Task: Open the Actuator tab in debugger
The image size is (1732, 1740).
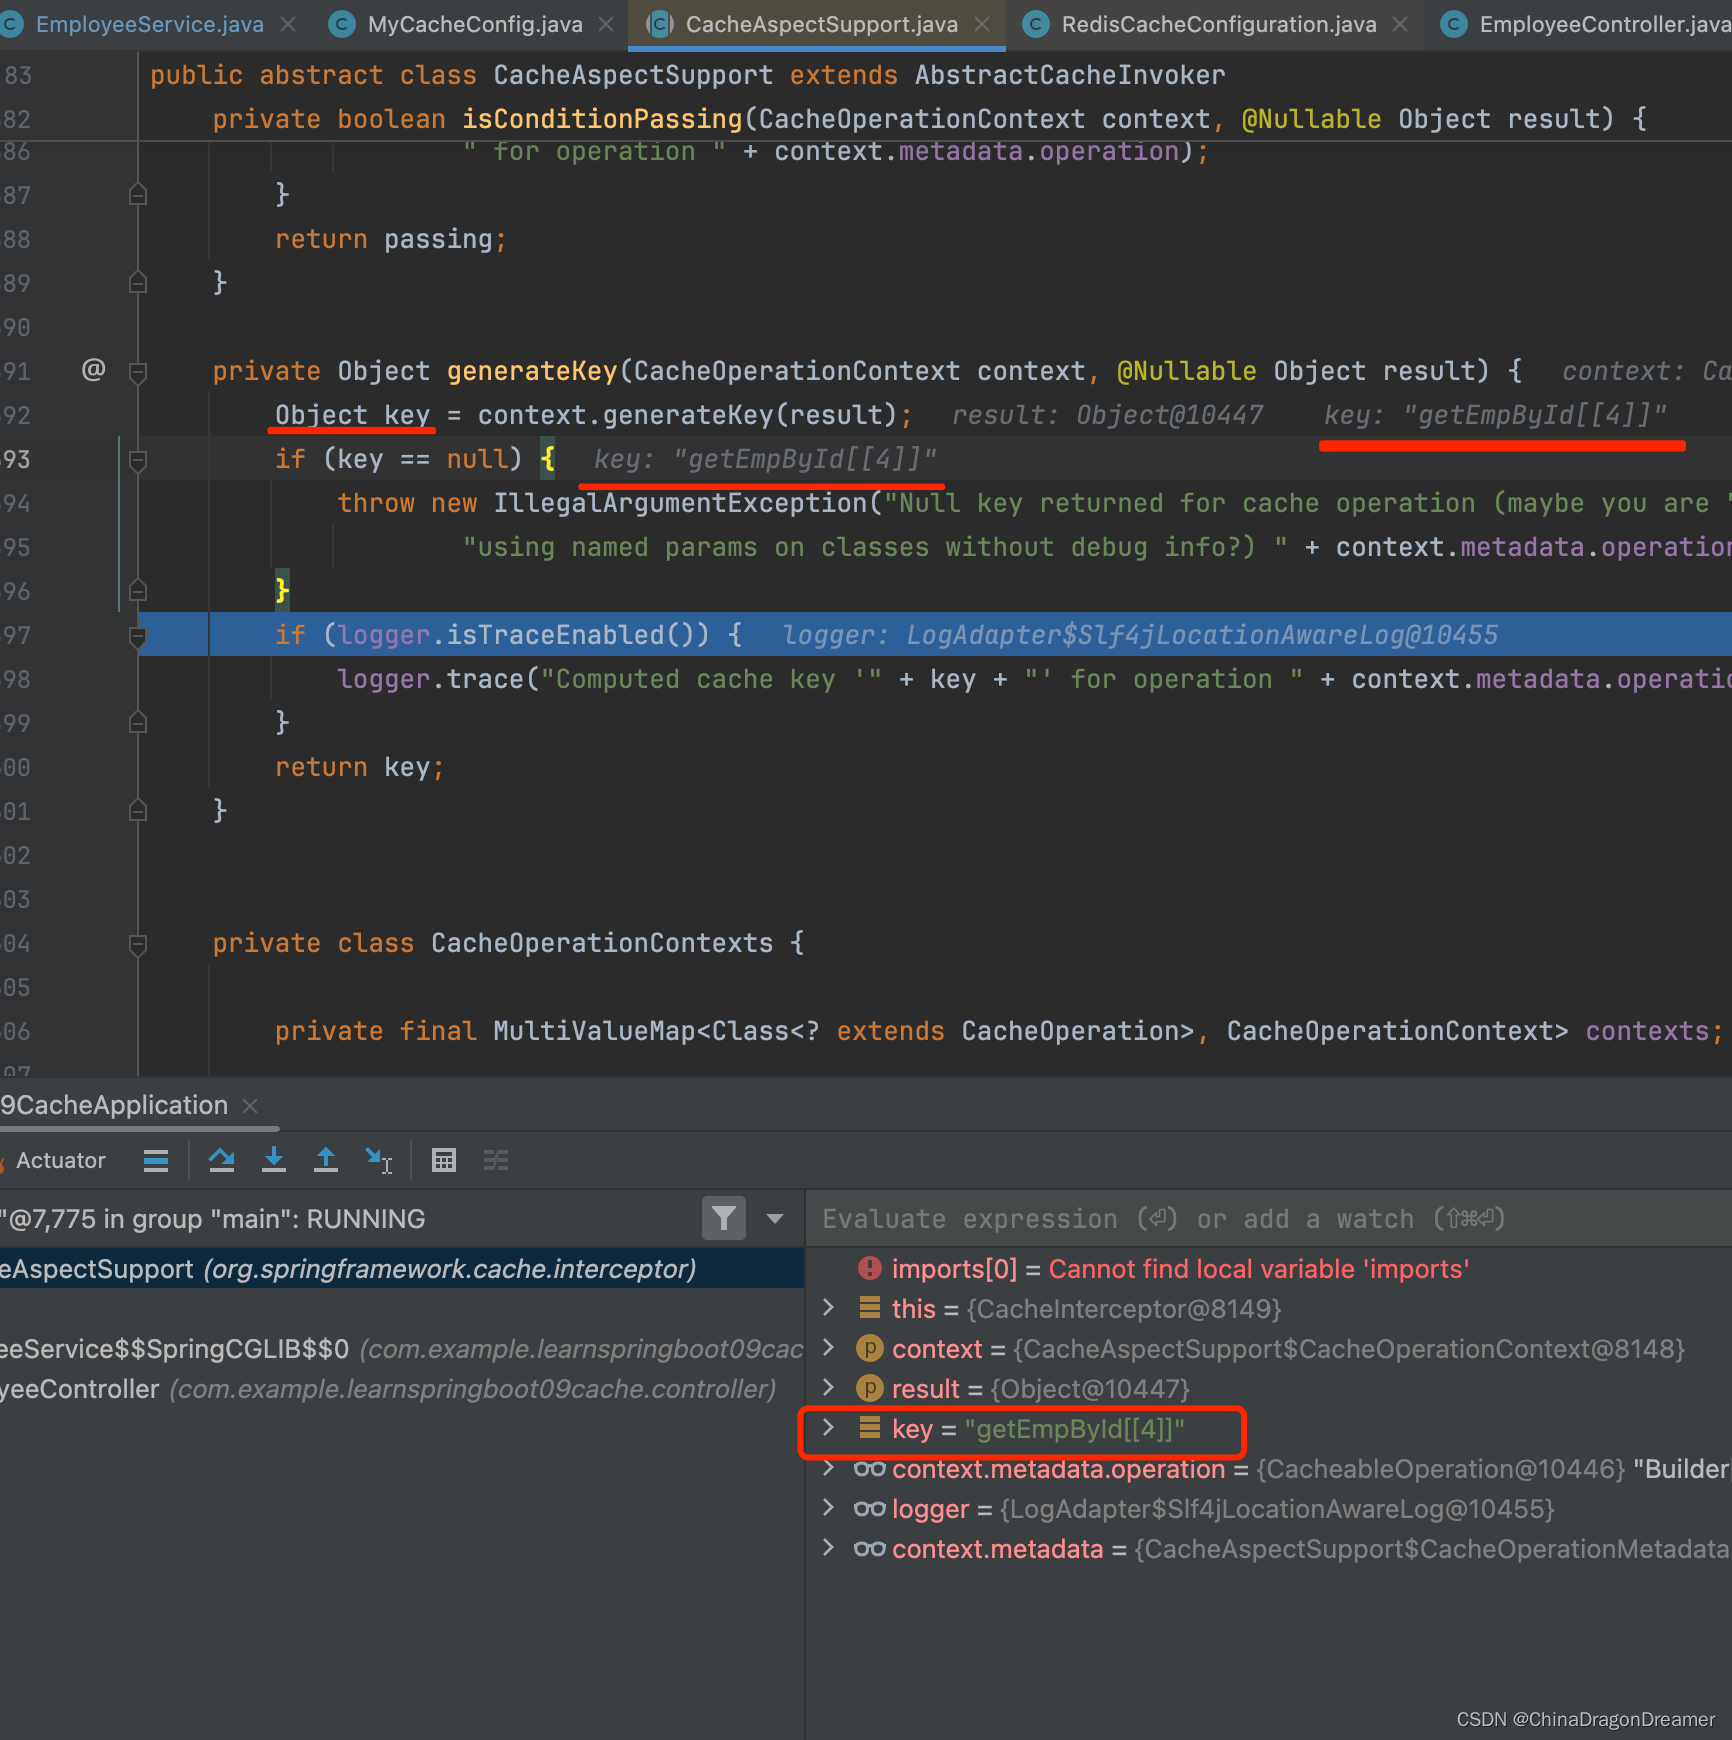Action: (60, 1160)
